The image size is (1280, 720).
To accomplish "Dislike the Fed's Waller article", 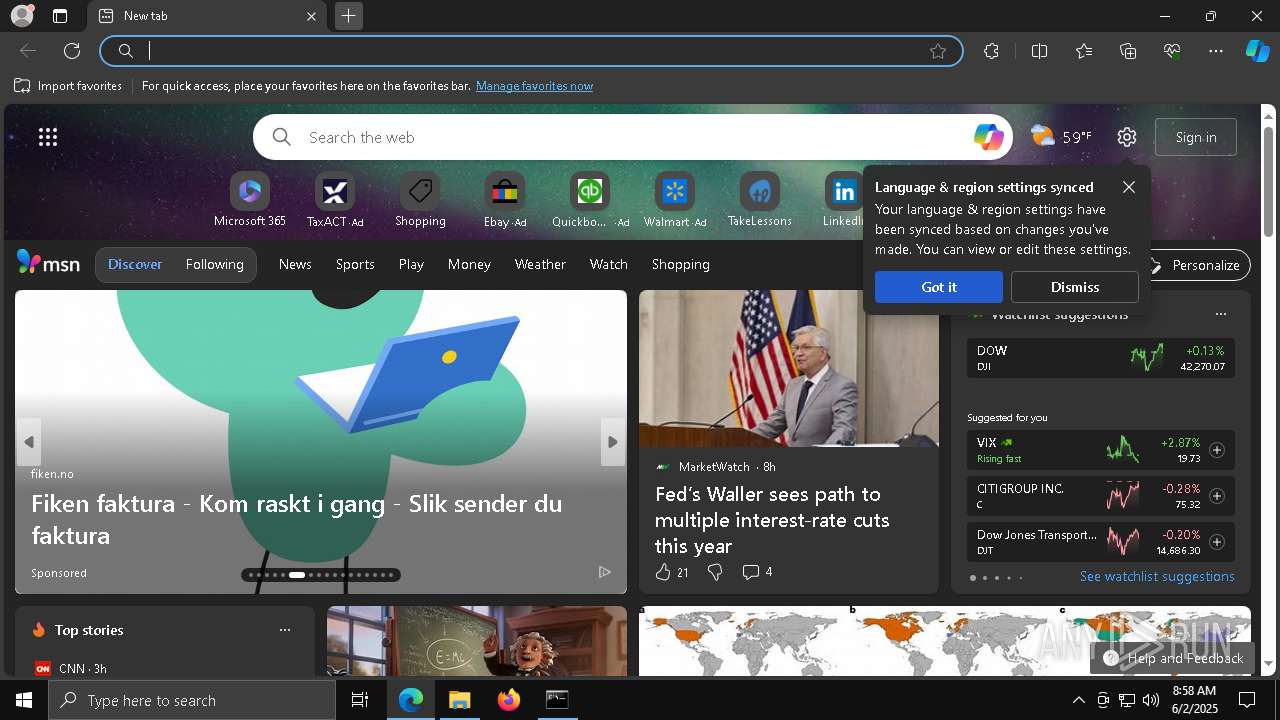I will click(x=715, y=572).
